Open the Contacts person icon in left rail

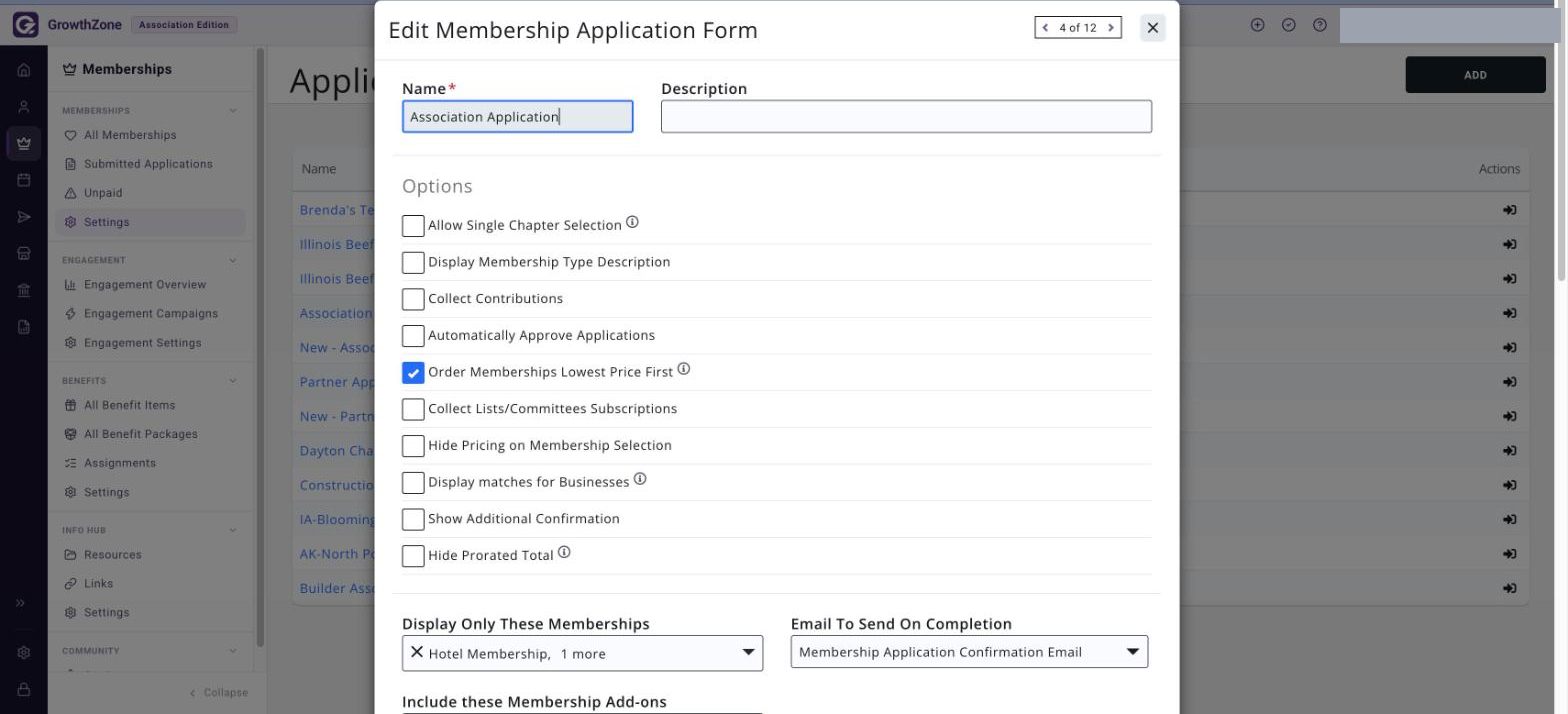24,107
